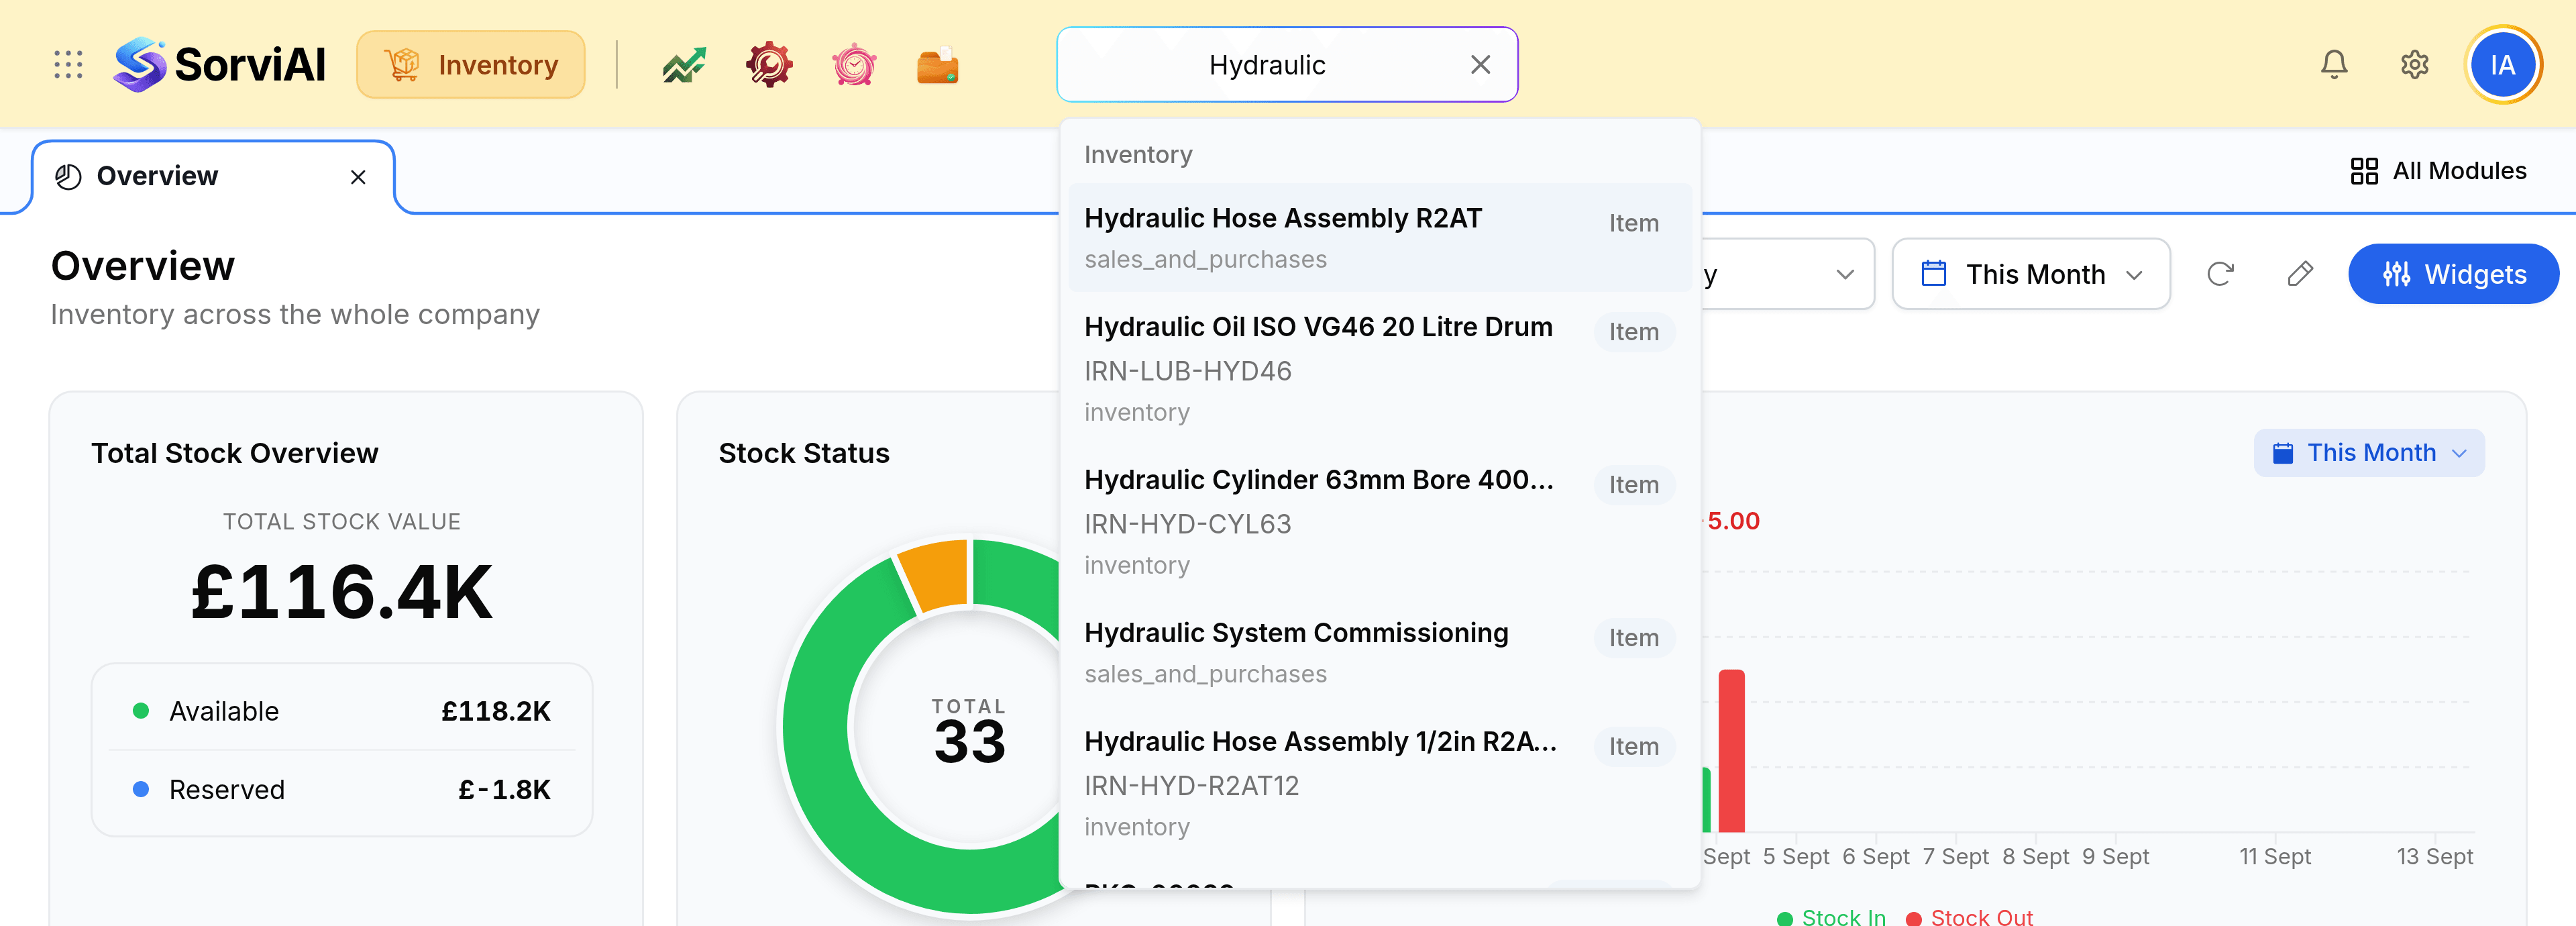Click the Total Stock Overview title

click(234, 453)
